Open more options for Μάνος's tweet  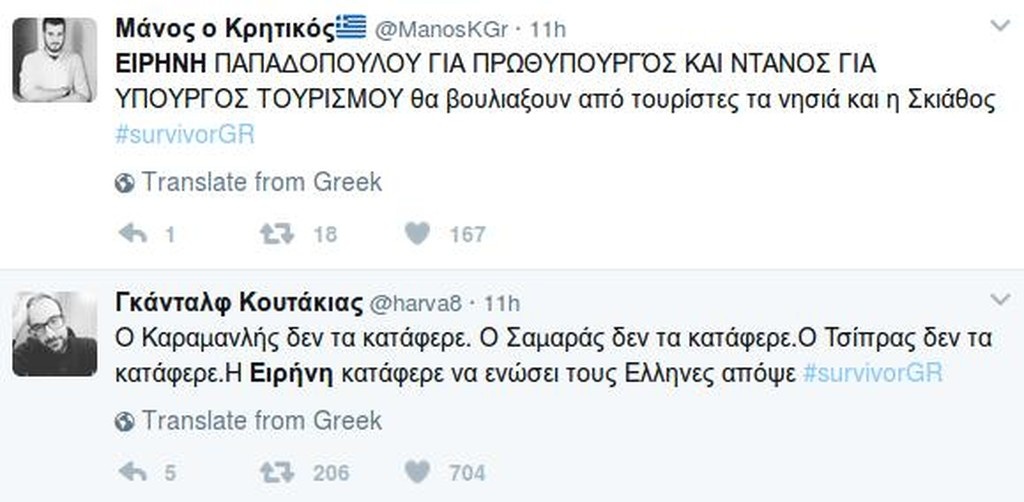(x=998, y=23)
